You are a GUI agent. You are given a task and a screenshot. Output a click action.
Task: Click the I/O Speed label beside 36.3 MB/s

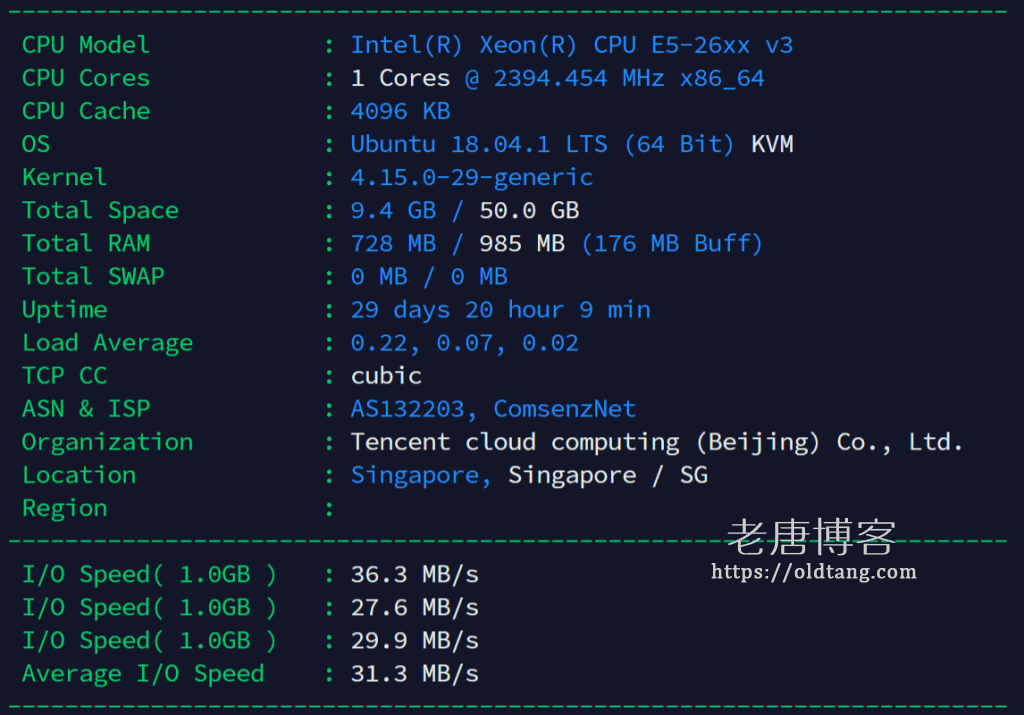point(149,575)
